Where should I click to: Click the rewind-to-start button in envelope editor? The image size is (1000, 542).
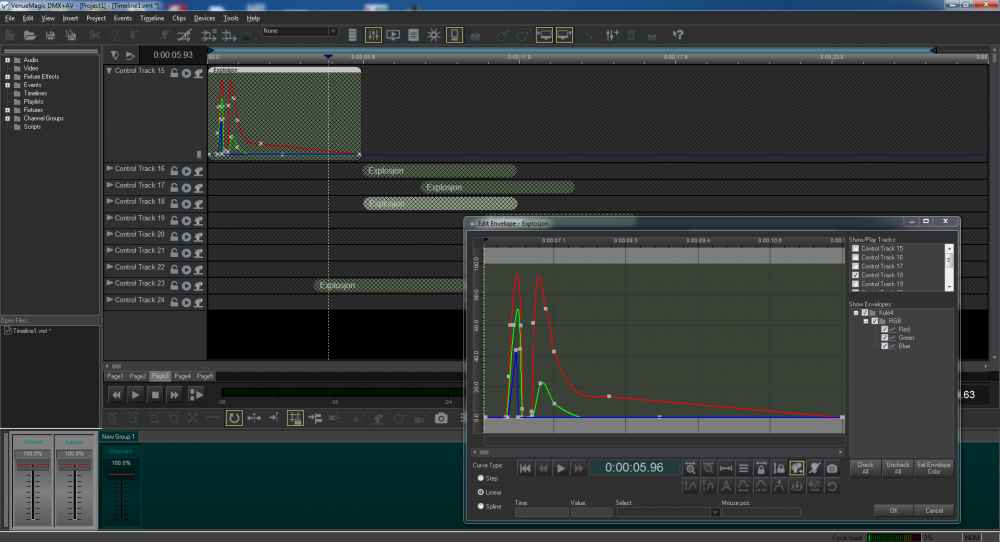coord(525,468)
